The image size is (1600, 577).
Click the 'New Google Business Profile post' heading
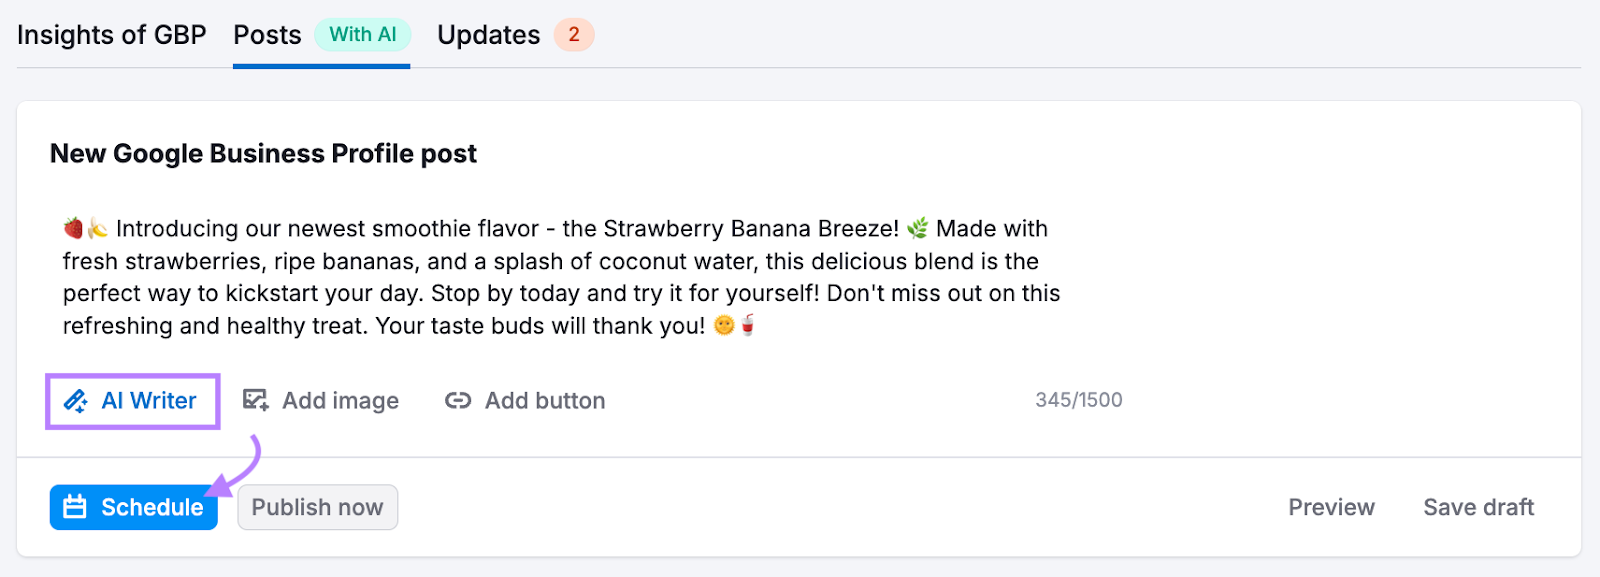point(263,153)
